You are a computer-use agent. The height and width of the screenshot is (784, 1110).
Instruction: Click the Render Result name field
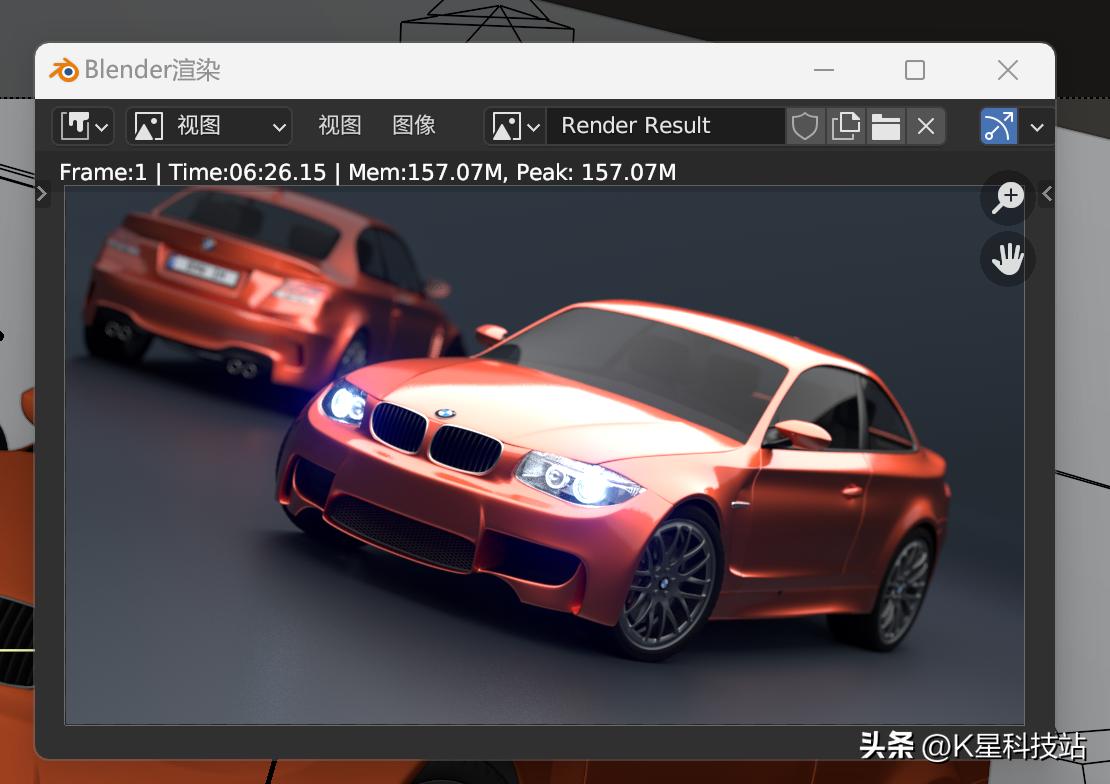click(665, 126)
